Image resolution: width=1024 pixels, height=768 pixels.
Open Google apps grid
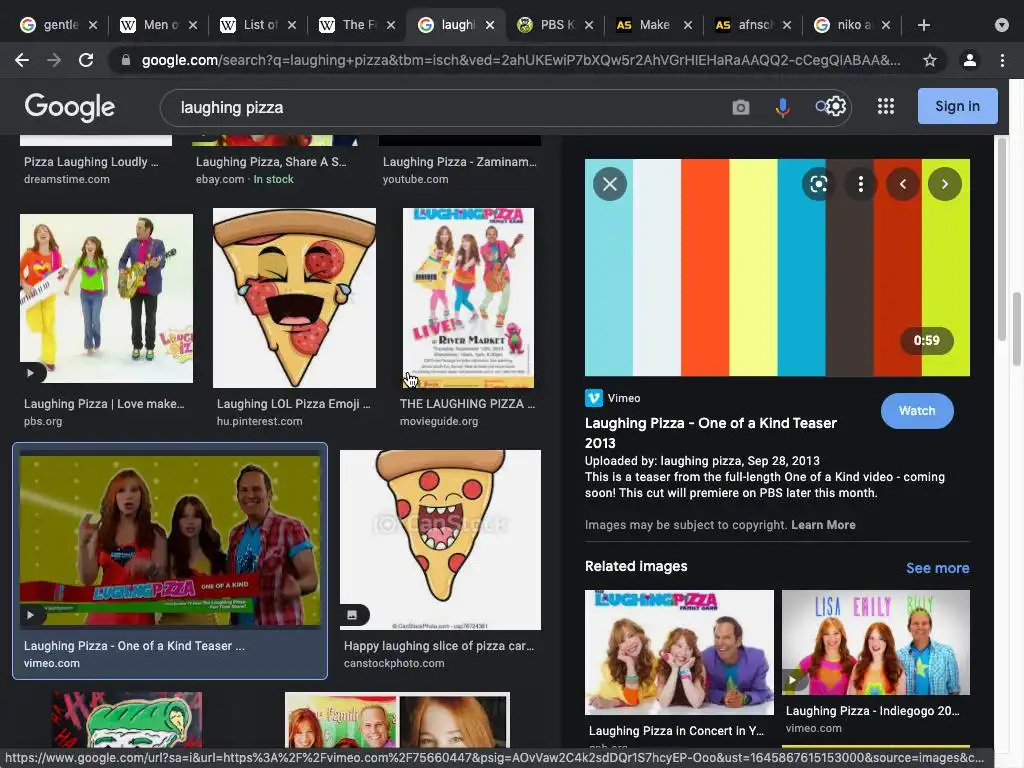886,106
